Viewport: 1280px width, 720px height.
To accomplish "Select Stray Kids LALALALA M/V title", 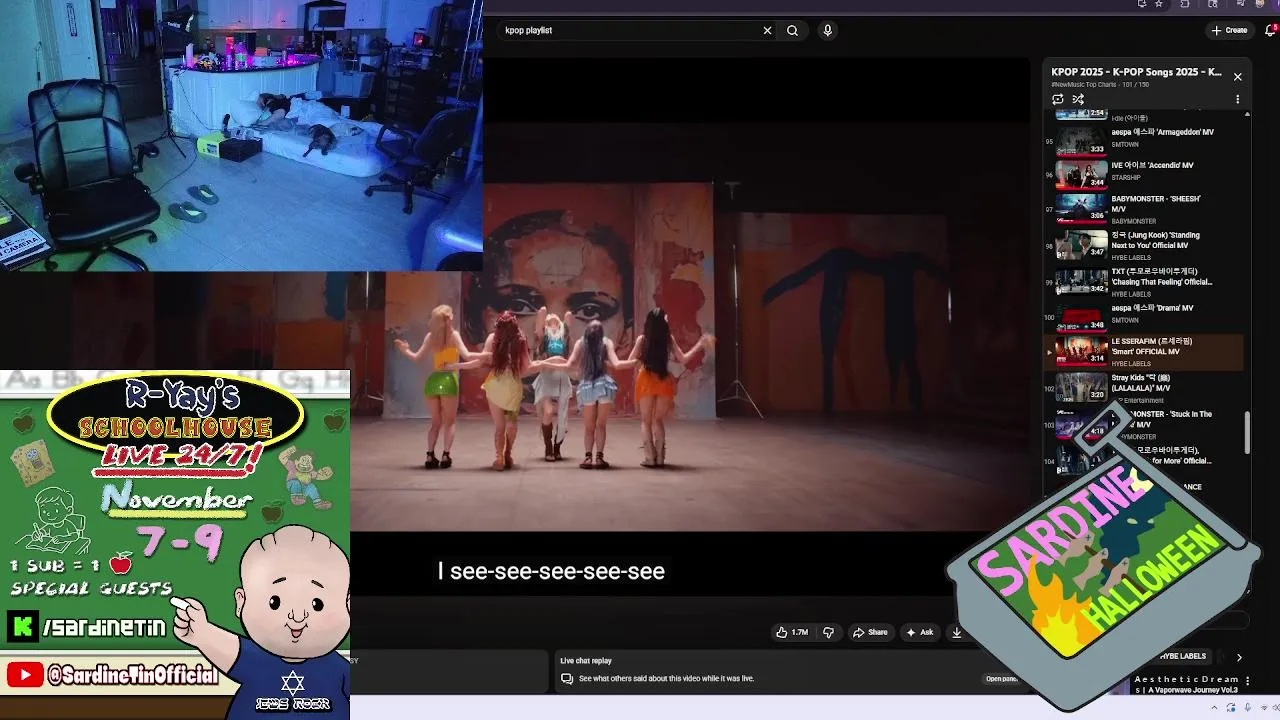I will [x=1141, y=383].
